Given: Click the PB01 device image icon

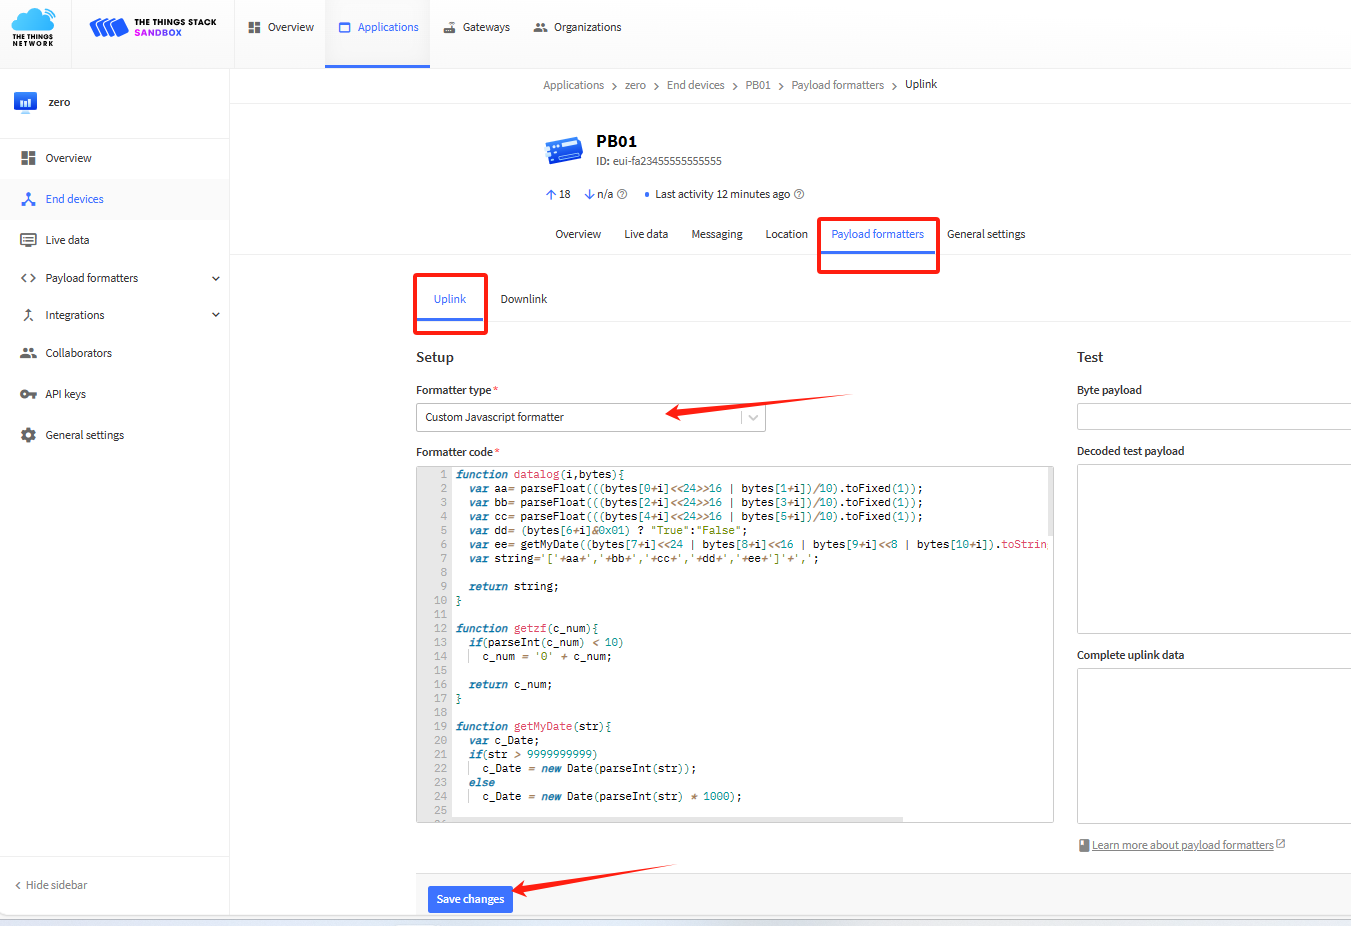Looking at the screenshot, I should point(564,151).
